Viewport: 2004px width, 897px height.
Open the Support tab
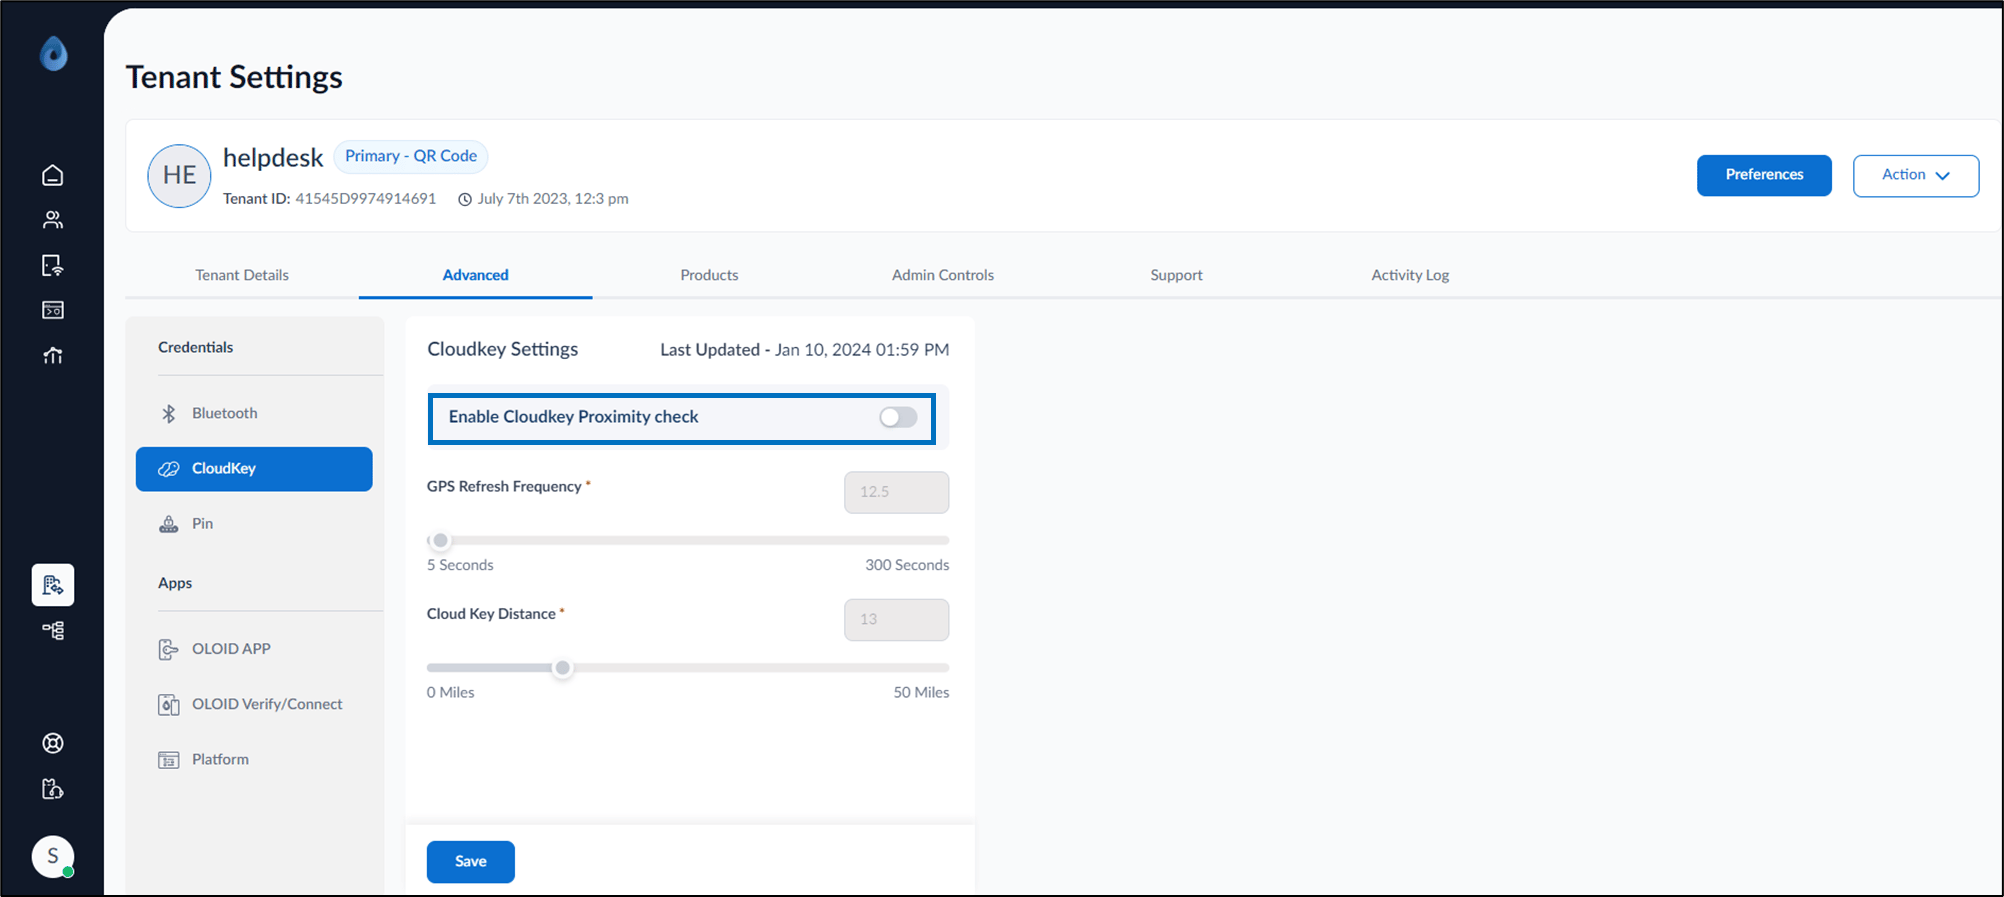[1176, 275]
